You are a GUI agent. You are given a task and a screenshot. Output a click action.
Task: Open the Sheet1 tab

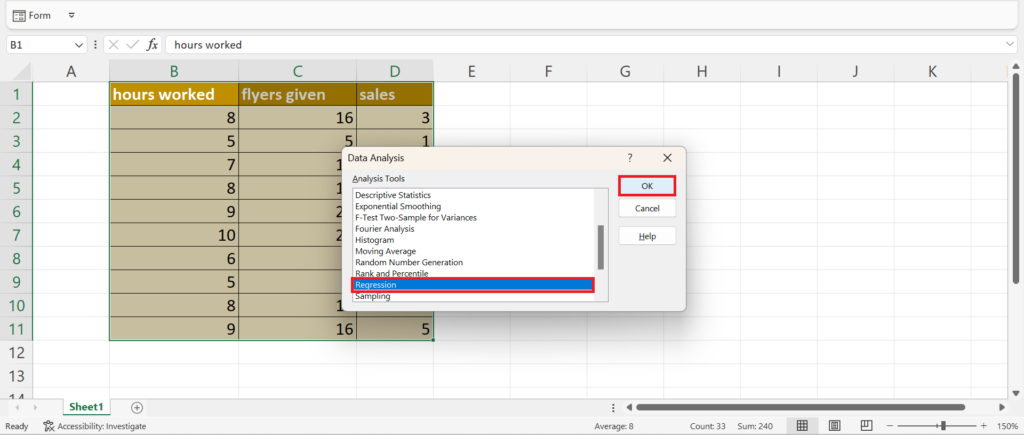(85, 407)
